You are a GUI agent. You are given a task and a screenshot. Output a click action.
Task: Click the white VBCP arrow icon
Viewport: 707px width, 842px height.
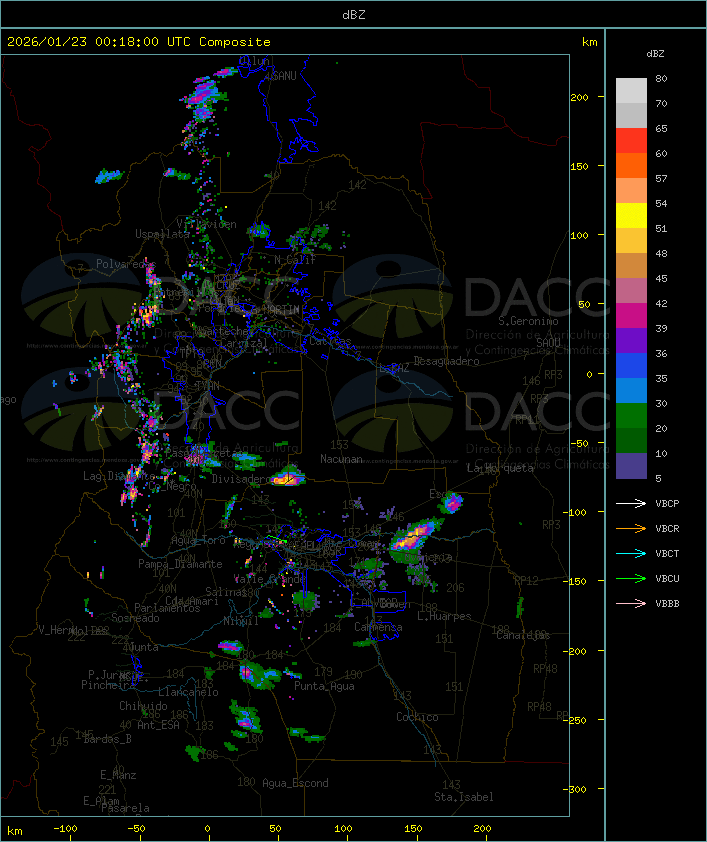click(x=631, y=503)
